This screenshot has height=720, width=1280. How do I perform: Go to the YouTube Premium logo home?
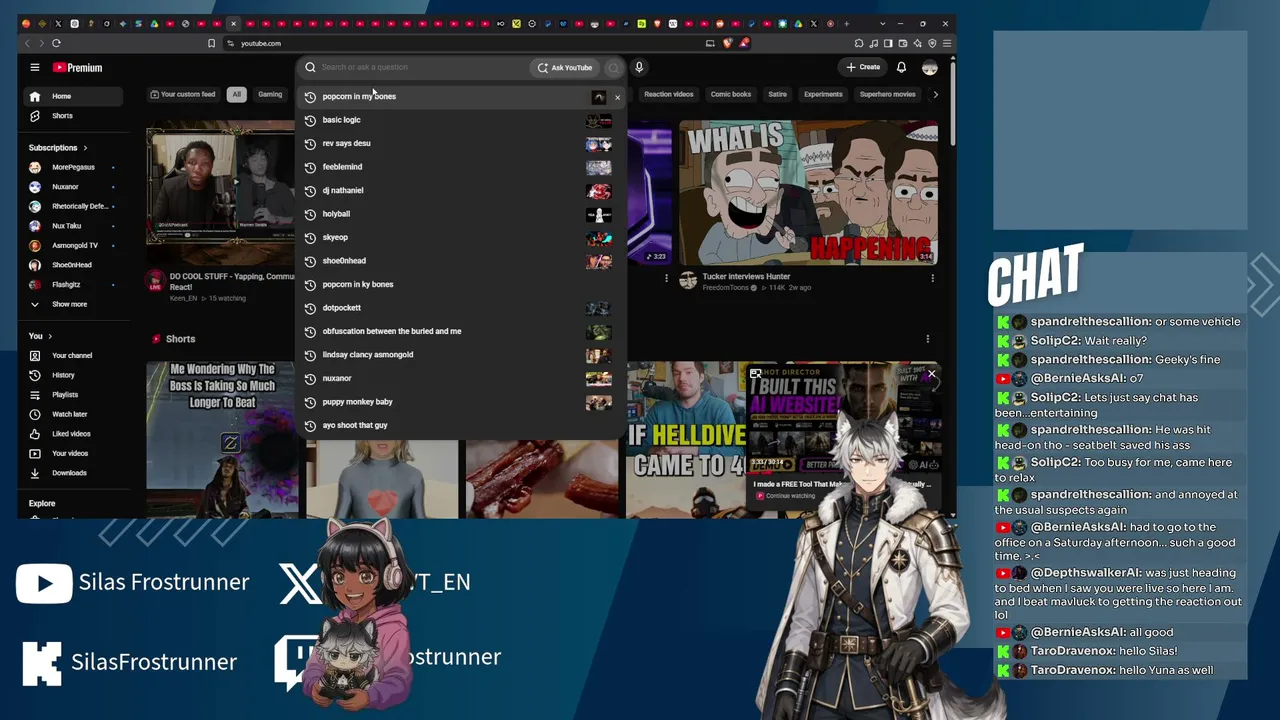pos(77,68)
